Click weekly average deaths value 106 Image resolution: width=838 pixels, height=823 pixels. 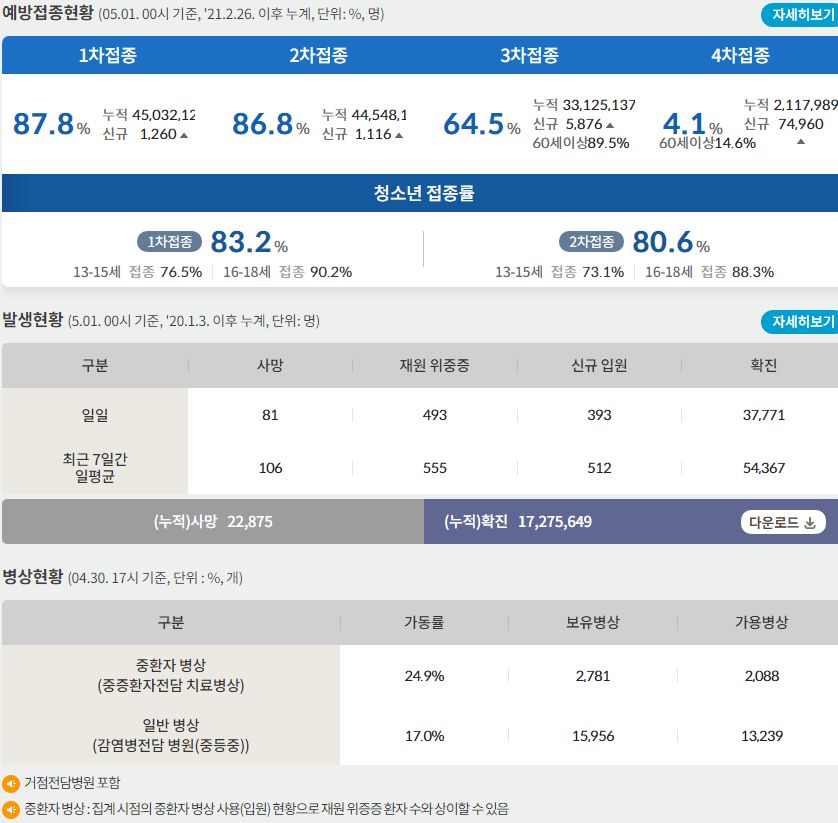[270, 468]
